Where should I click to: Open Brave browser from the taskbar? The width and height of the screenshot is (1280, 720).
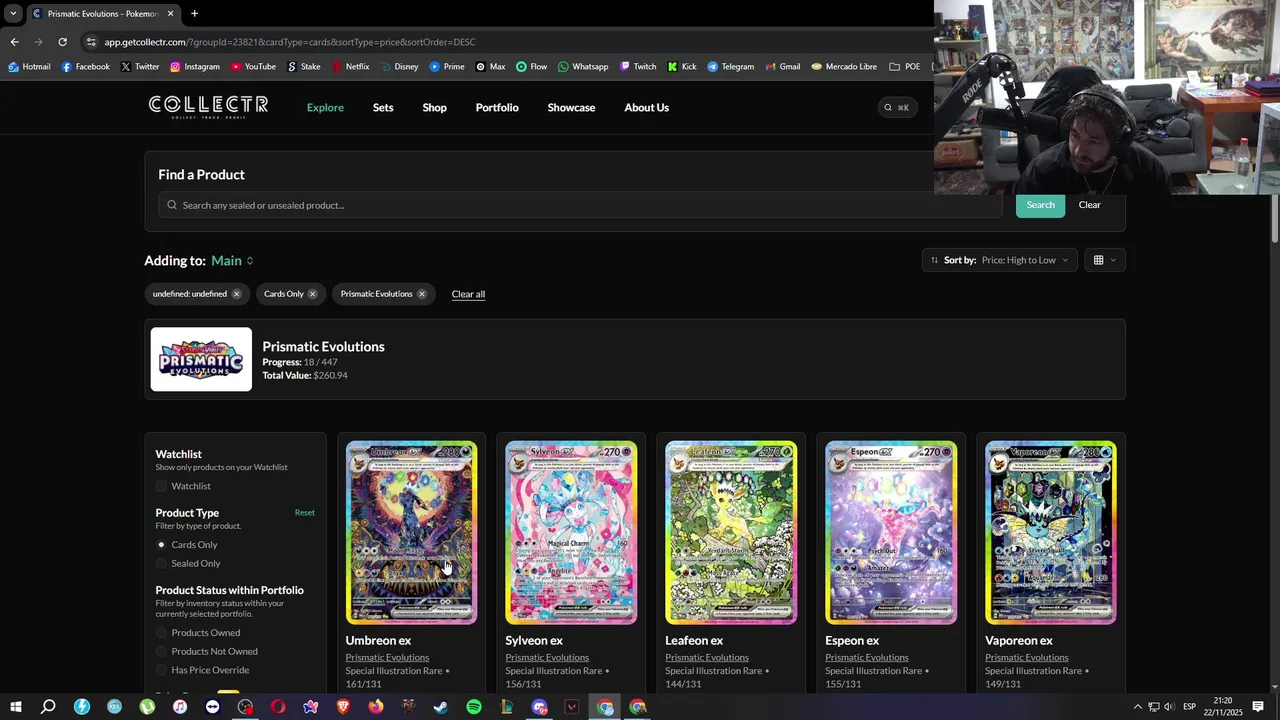tap(343, 707)
